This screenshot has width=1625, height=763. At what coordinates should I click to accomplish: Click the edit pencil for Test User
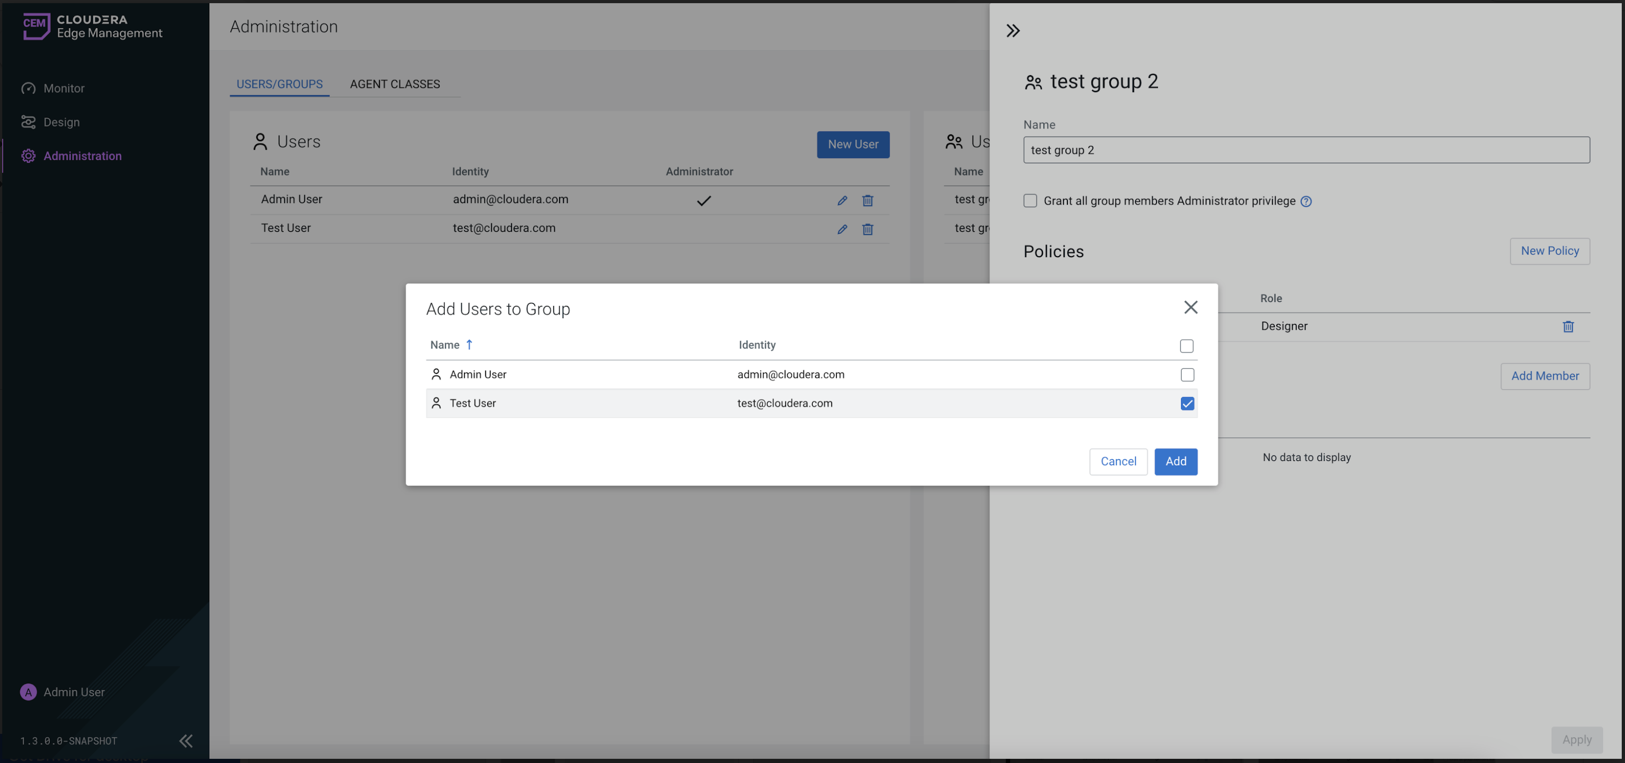pos(842,230)
